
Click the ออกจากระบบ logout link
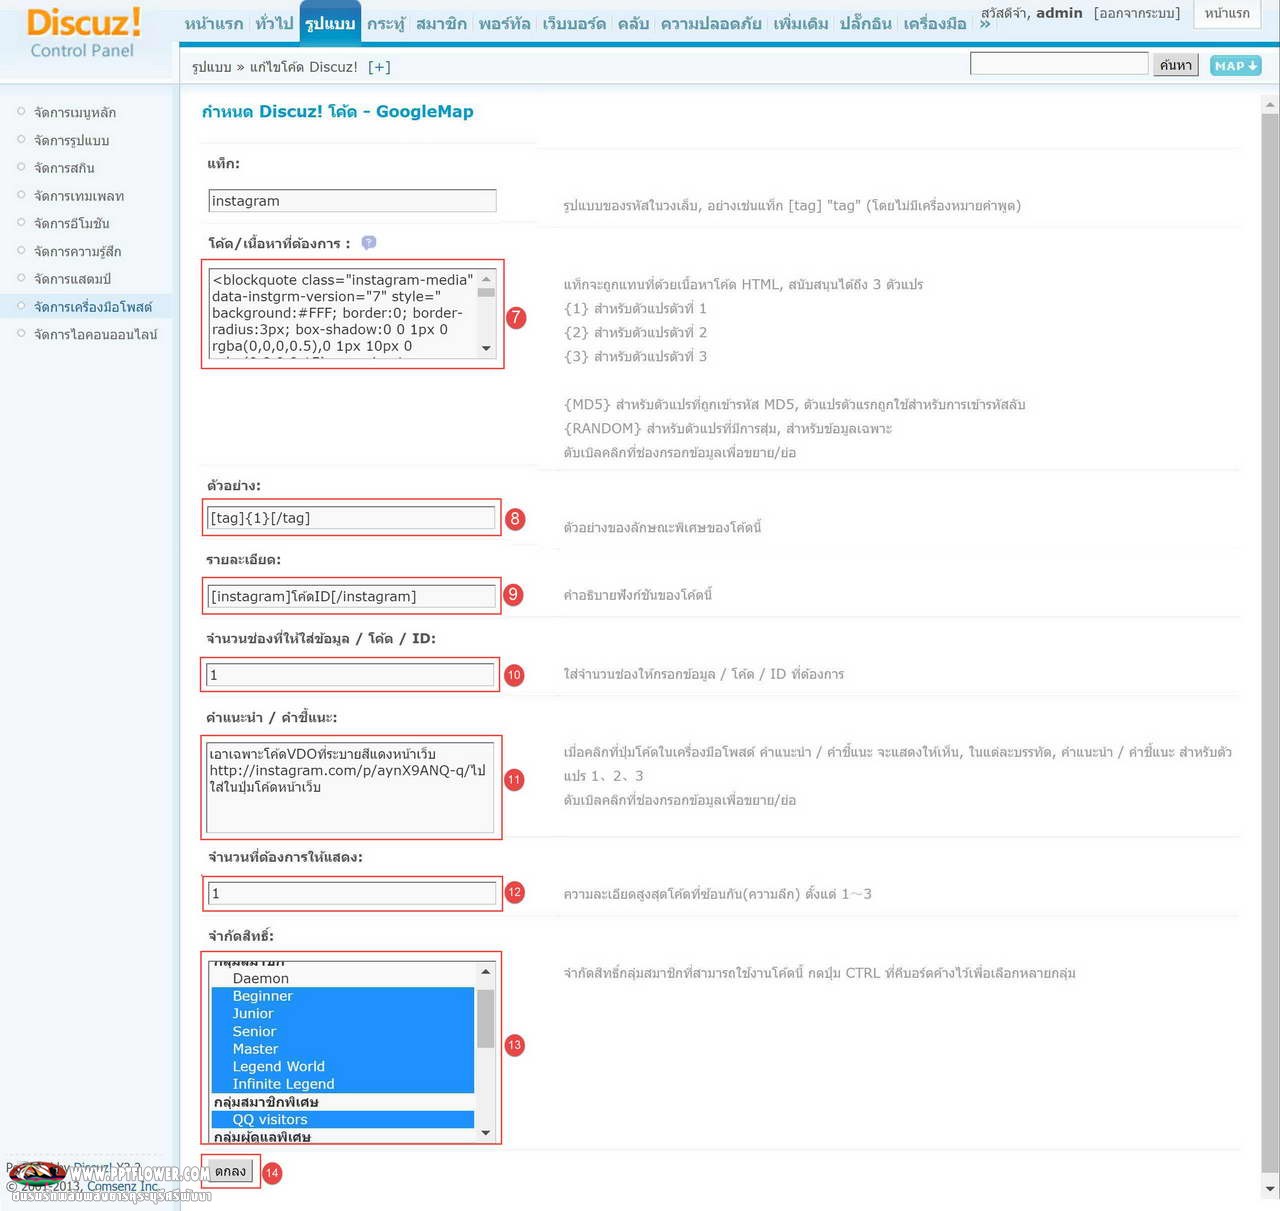[1137, 14]
